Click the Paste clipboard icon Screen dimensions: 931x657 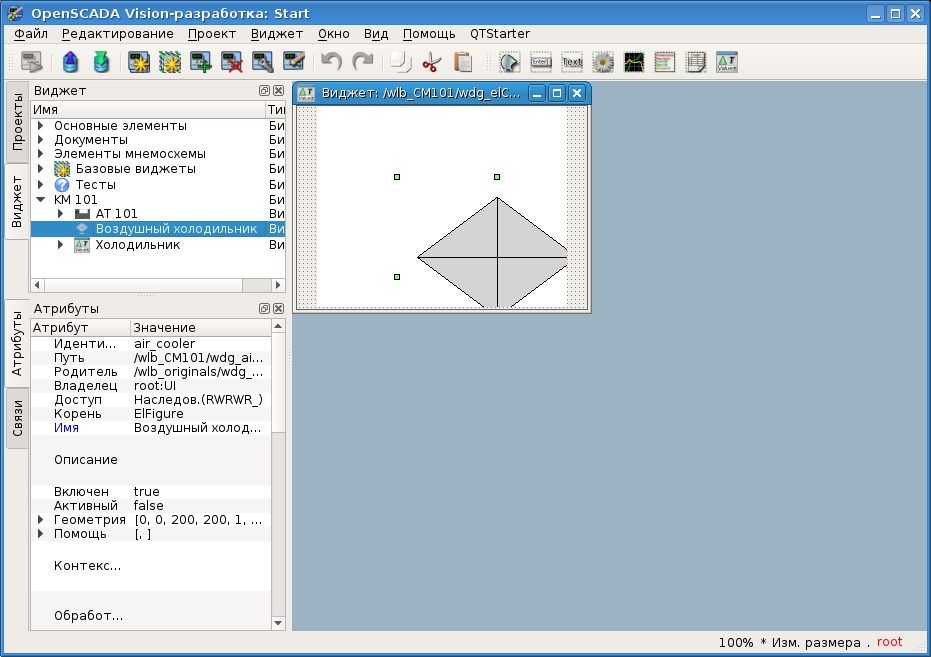[x=463, y=62]
